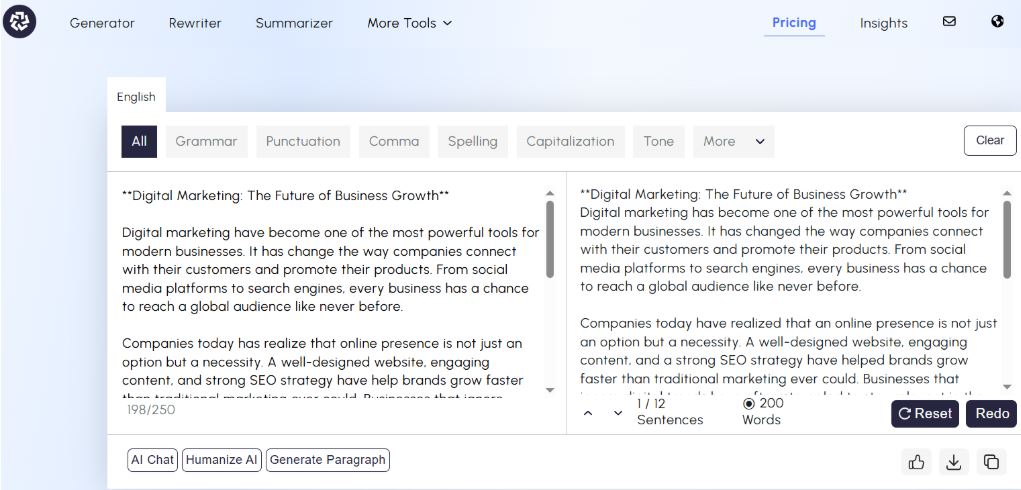This screenshot has height=490, width=1021.
Task: Copy the corrected output text
Action: 991,461
